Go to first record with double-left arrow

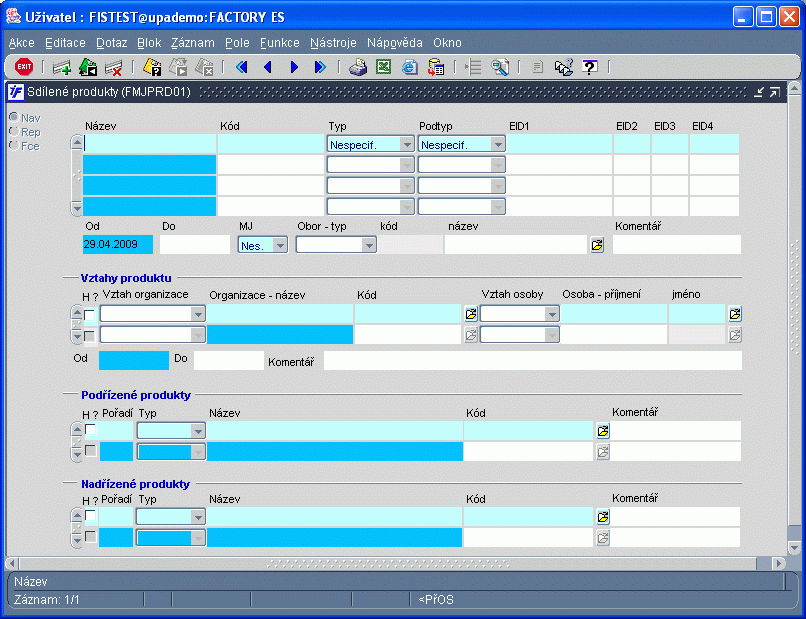[241, 67]
